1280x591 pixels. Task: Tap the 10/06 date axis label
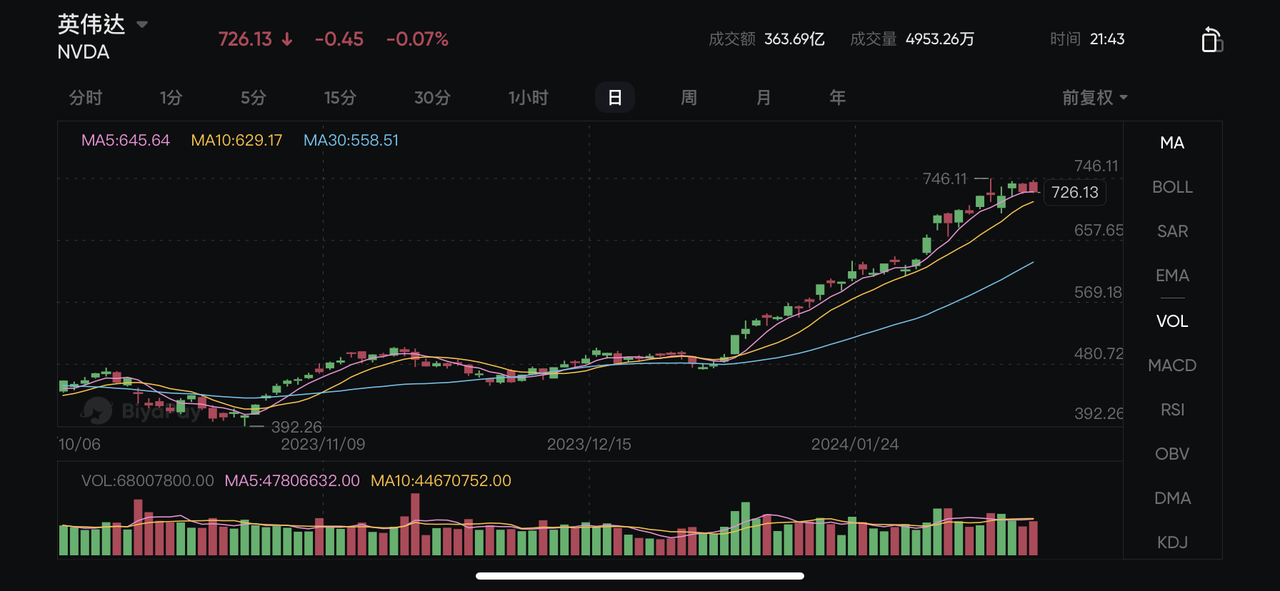80,444
